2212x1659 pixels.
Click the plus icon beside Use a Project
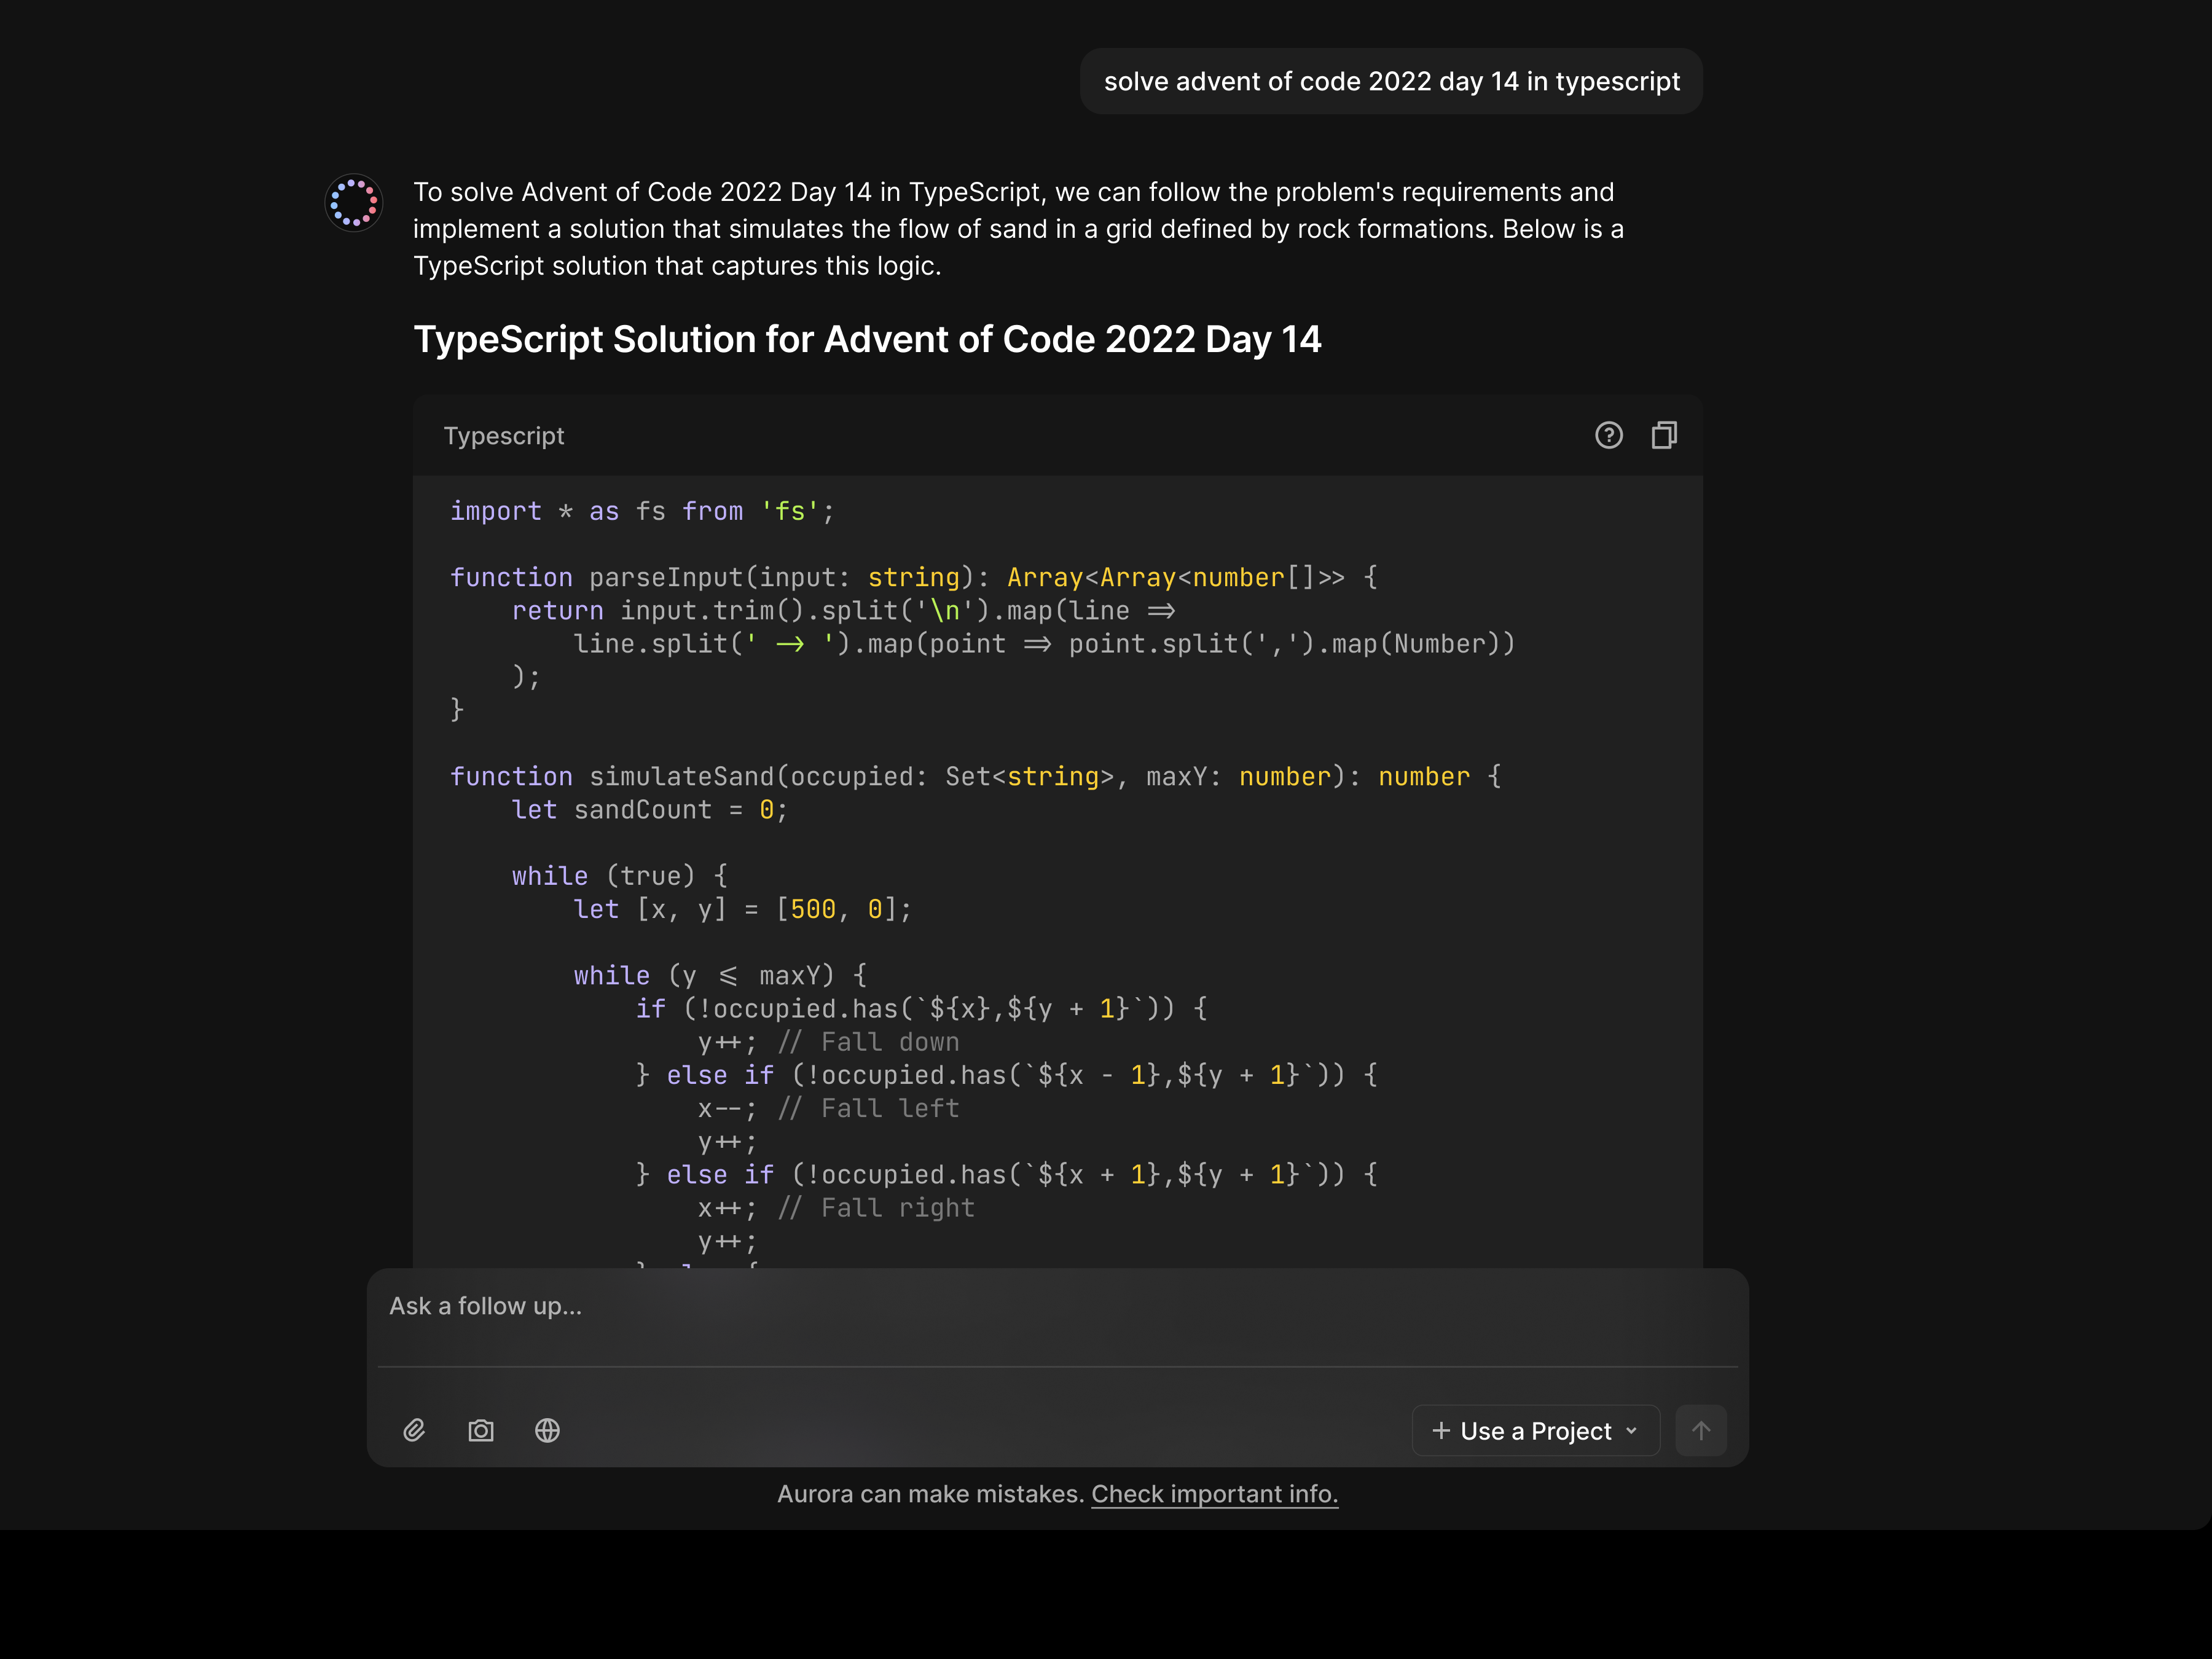[1441, 1430]
